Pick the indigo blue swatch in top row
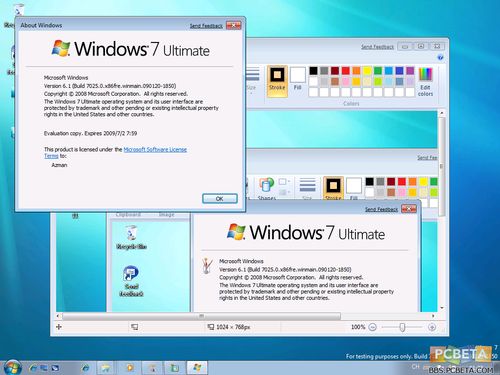Image resolution: width=500 pixels, height=375 pixels. tap(399, 71)
